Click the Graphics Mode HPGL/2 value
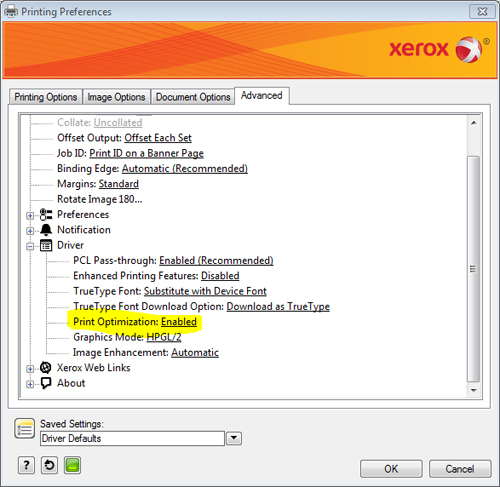Screen dimensions: 500x487 point(164,337)
